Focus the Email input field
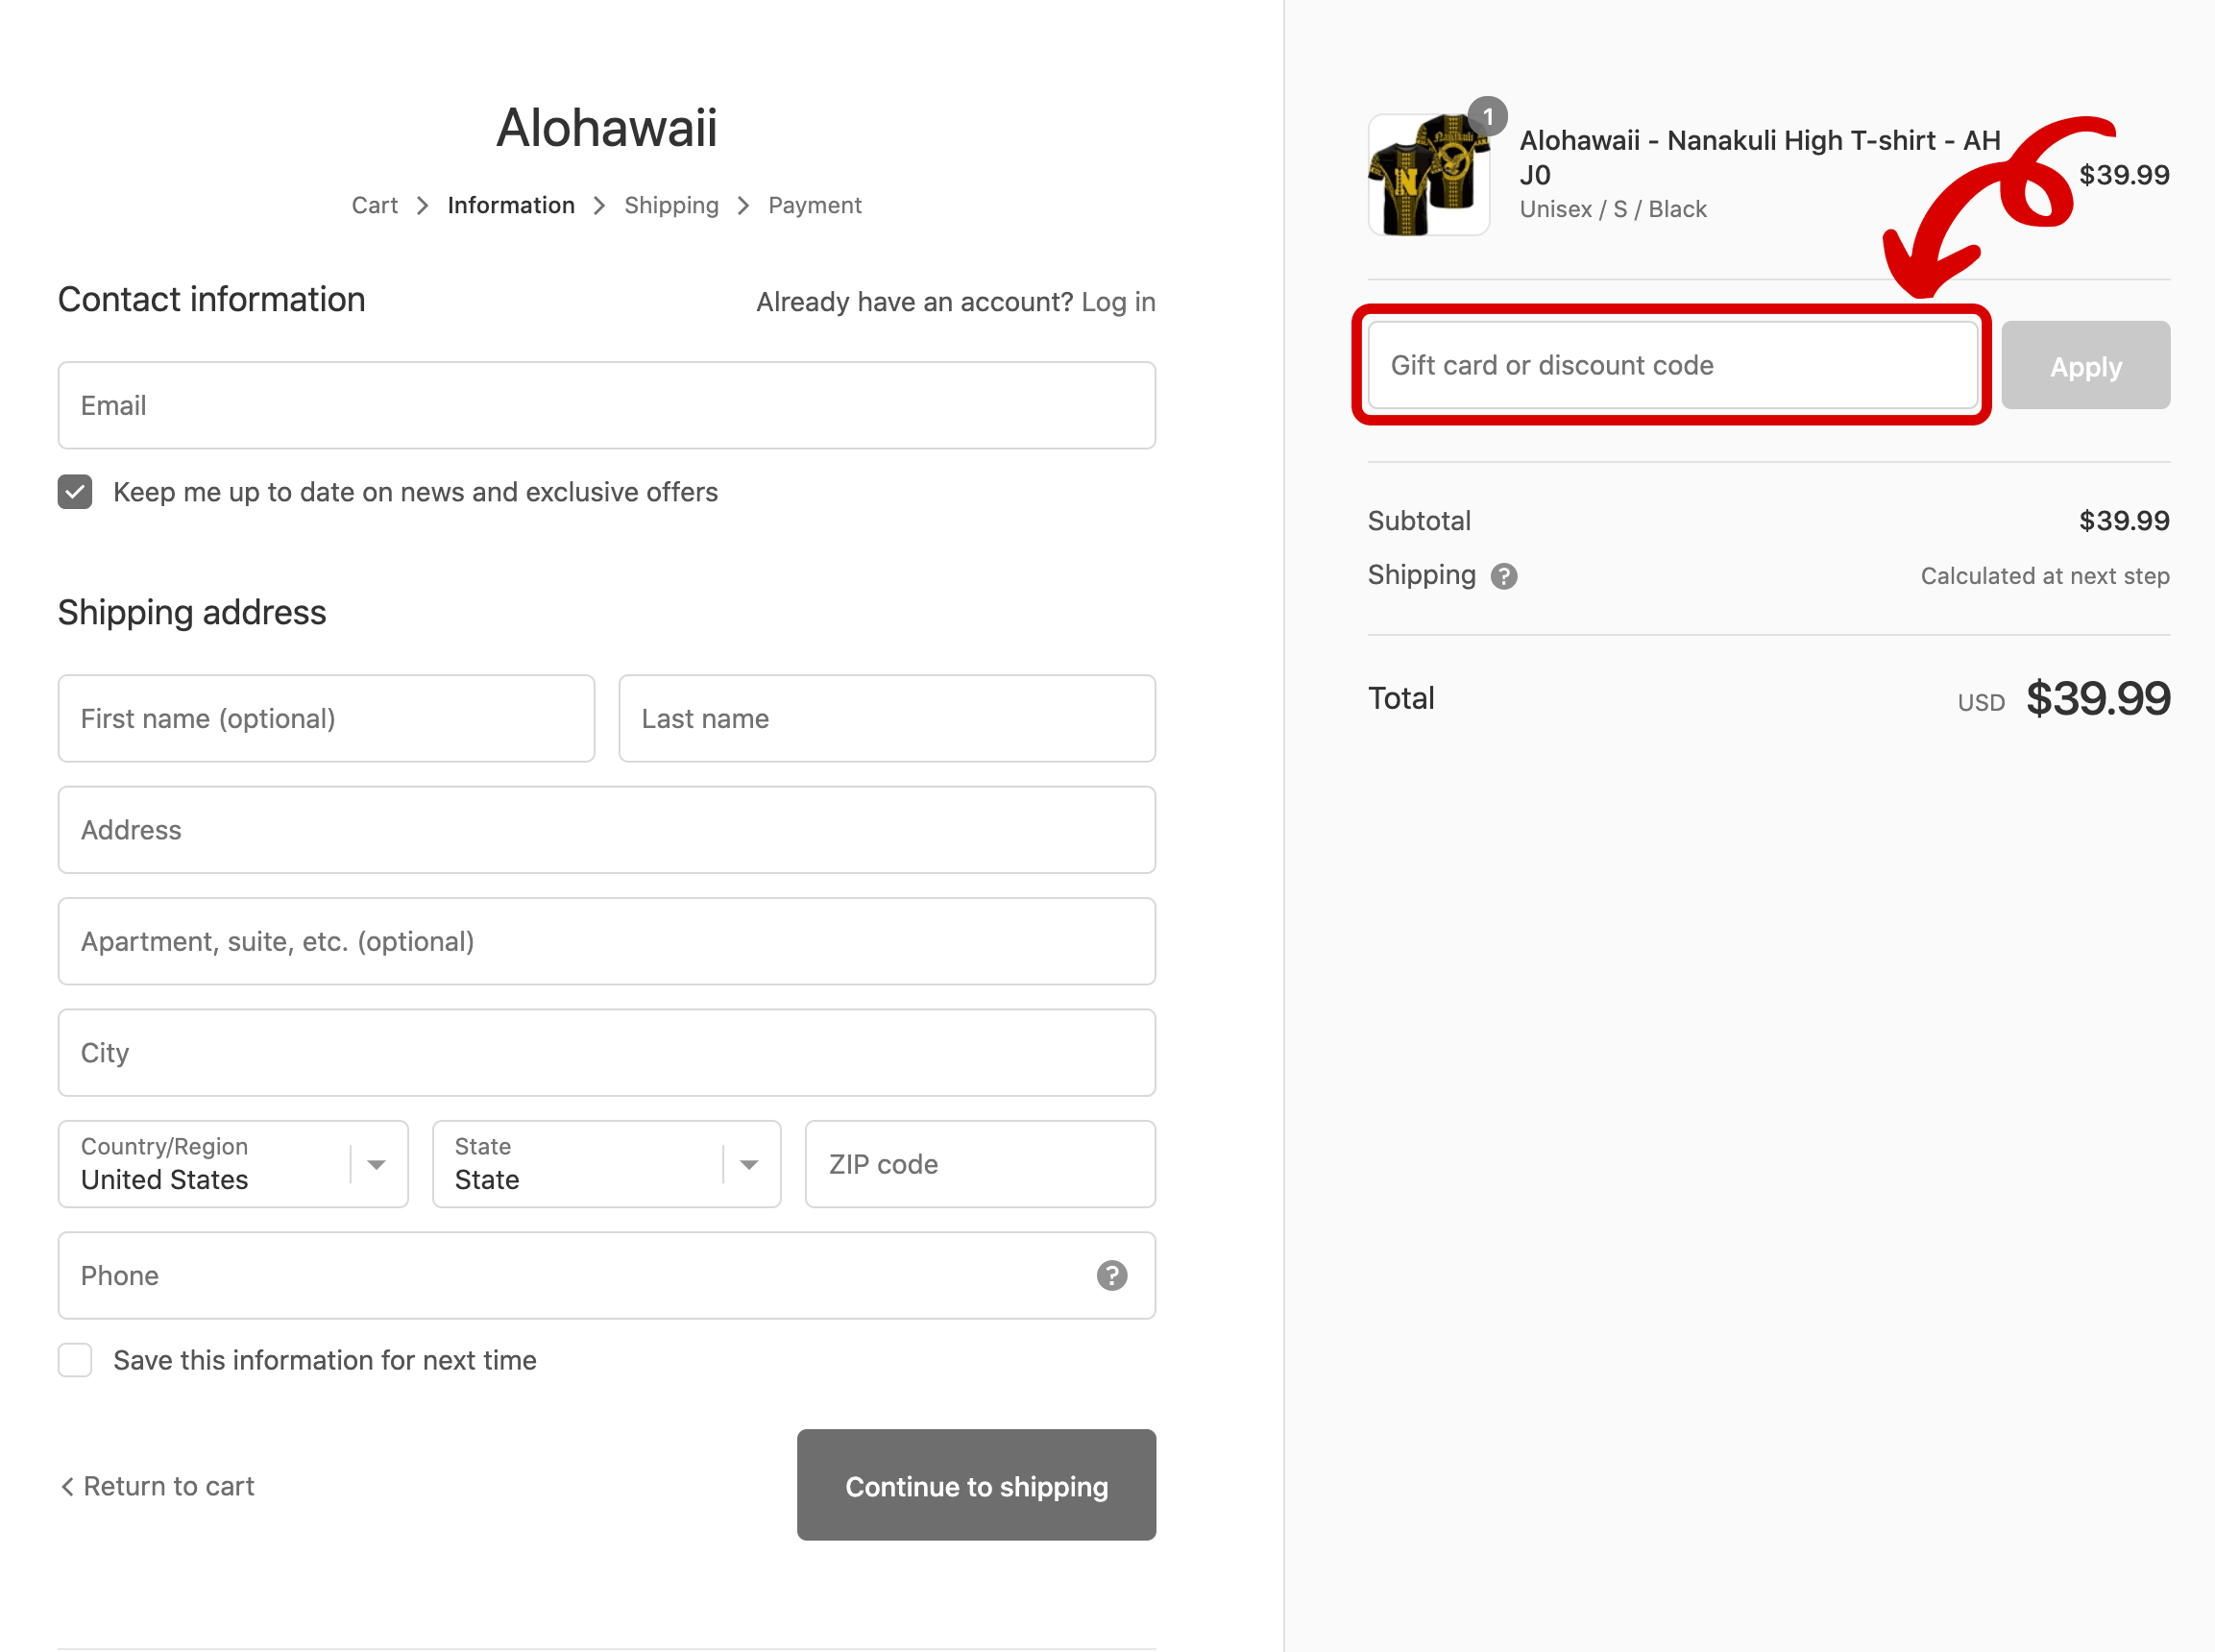 [x=606, y=405]
